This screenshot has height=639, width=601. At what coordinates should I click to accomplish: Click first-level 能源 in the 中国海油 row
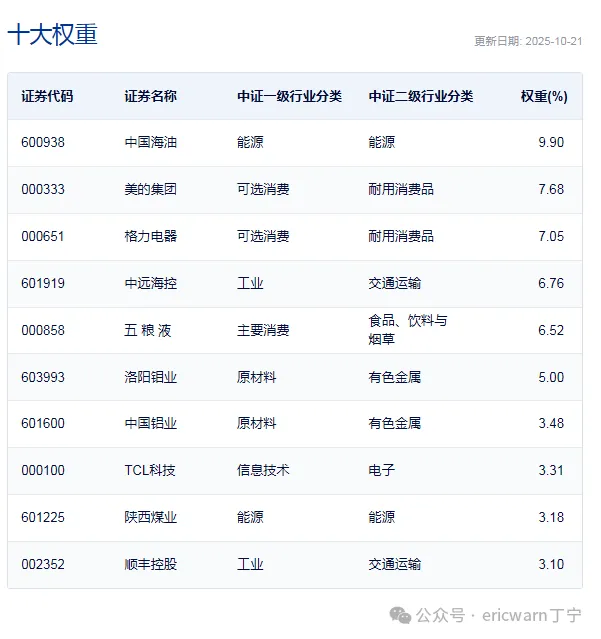click(x=250, y=142)
